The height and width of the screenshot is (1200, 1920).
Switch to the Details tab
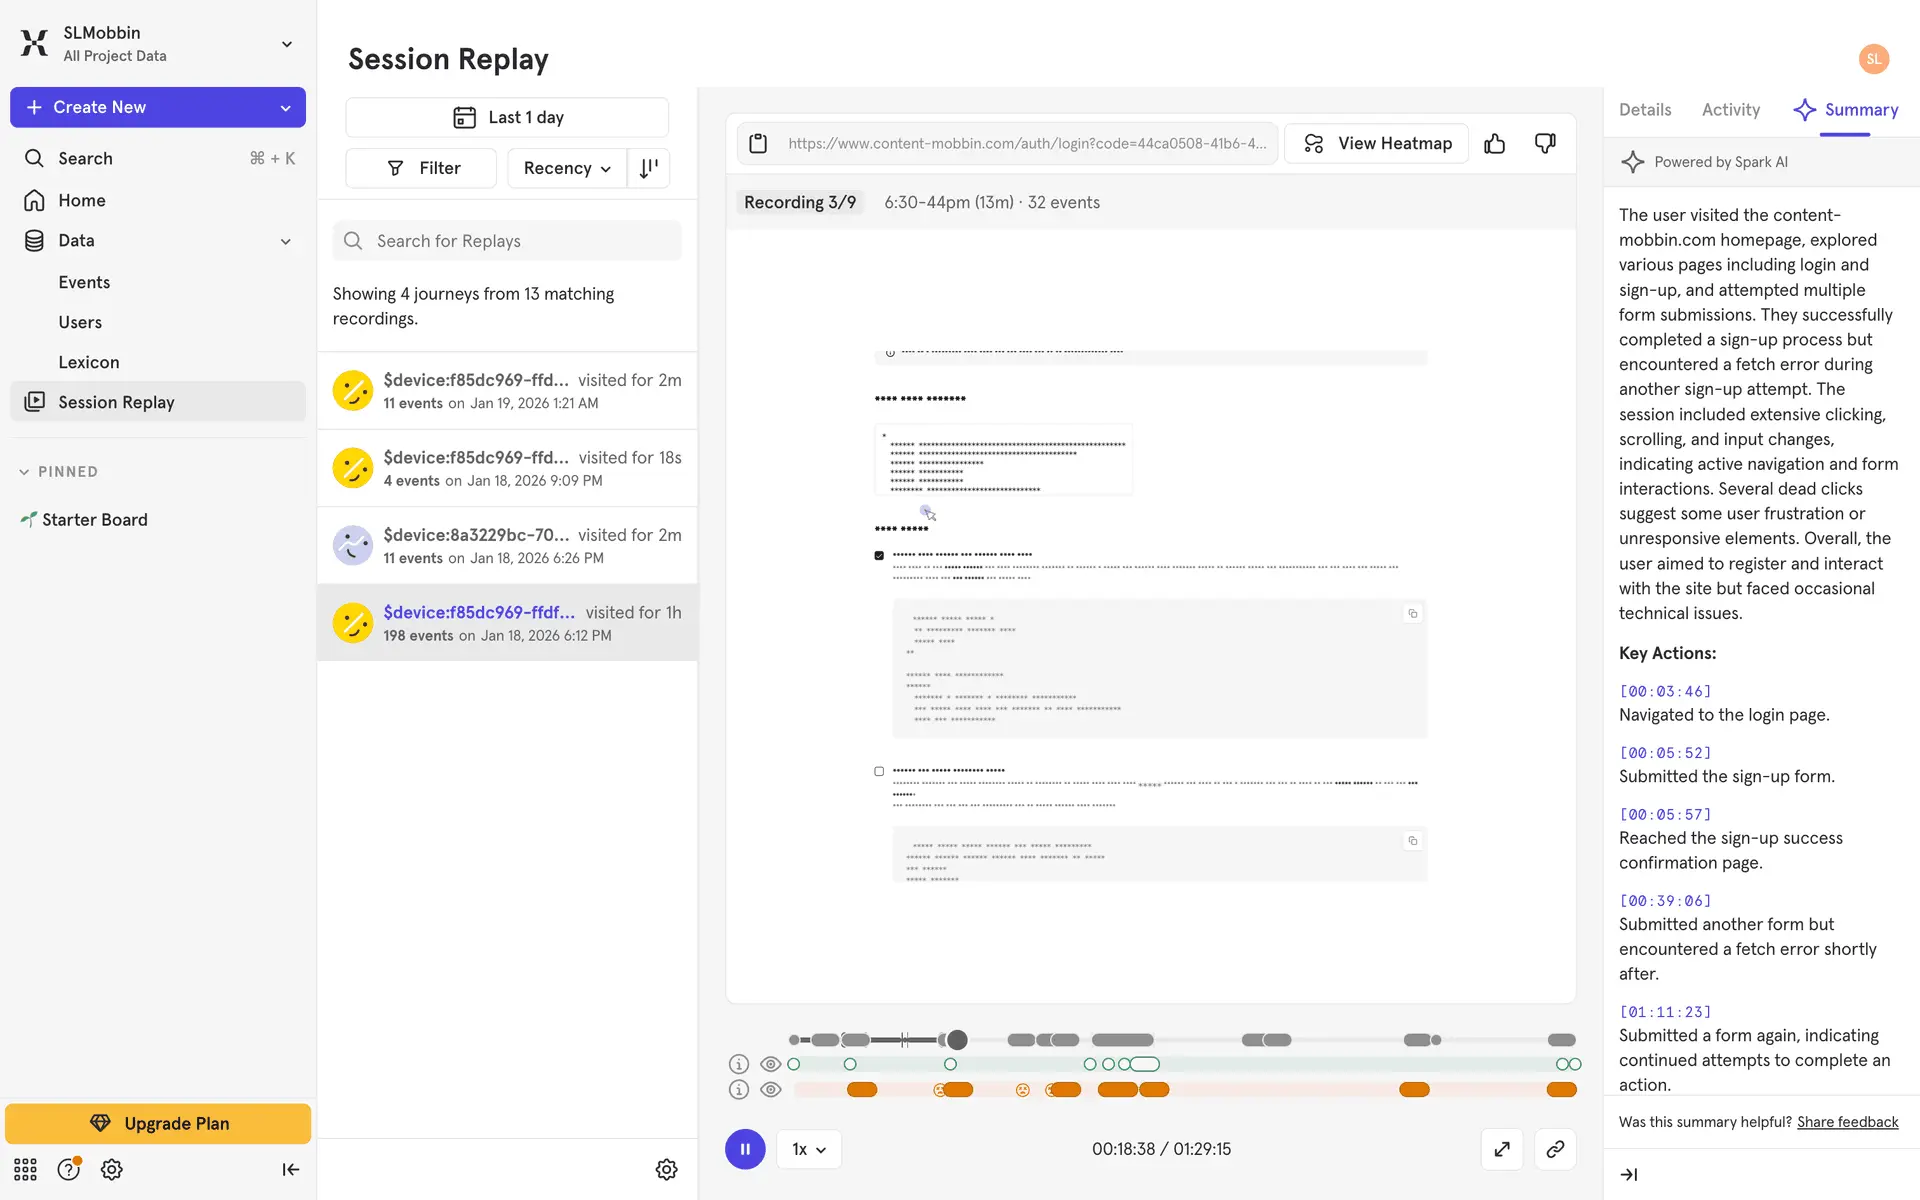pos(1644,110)
